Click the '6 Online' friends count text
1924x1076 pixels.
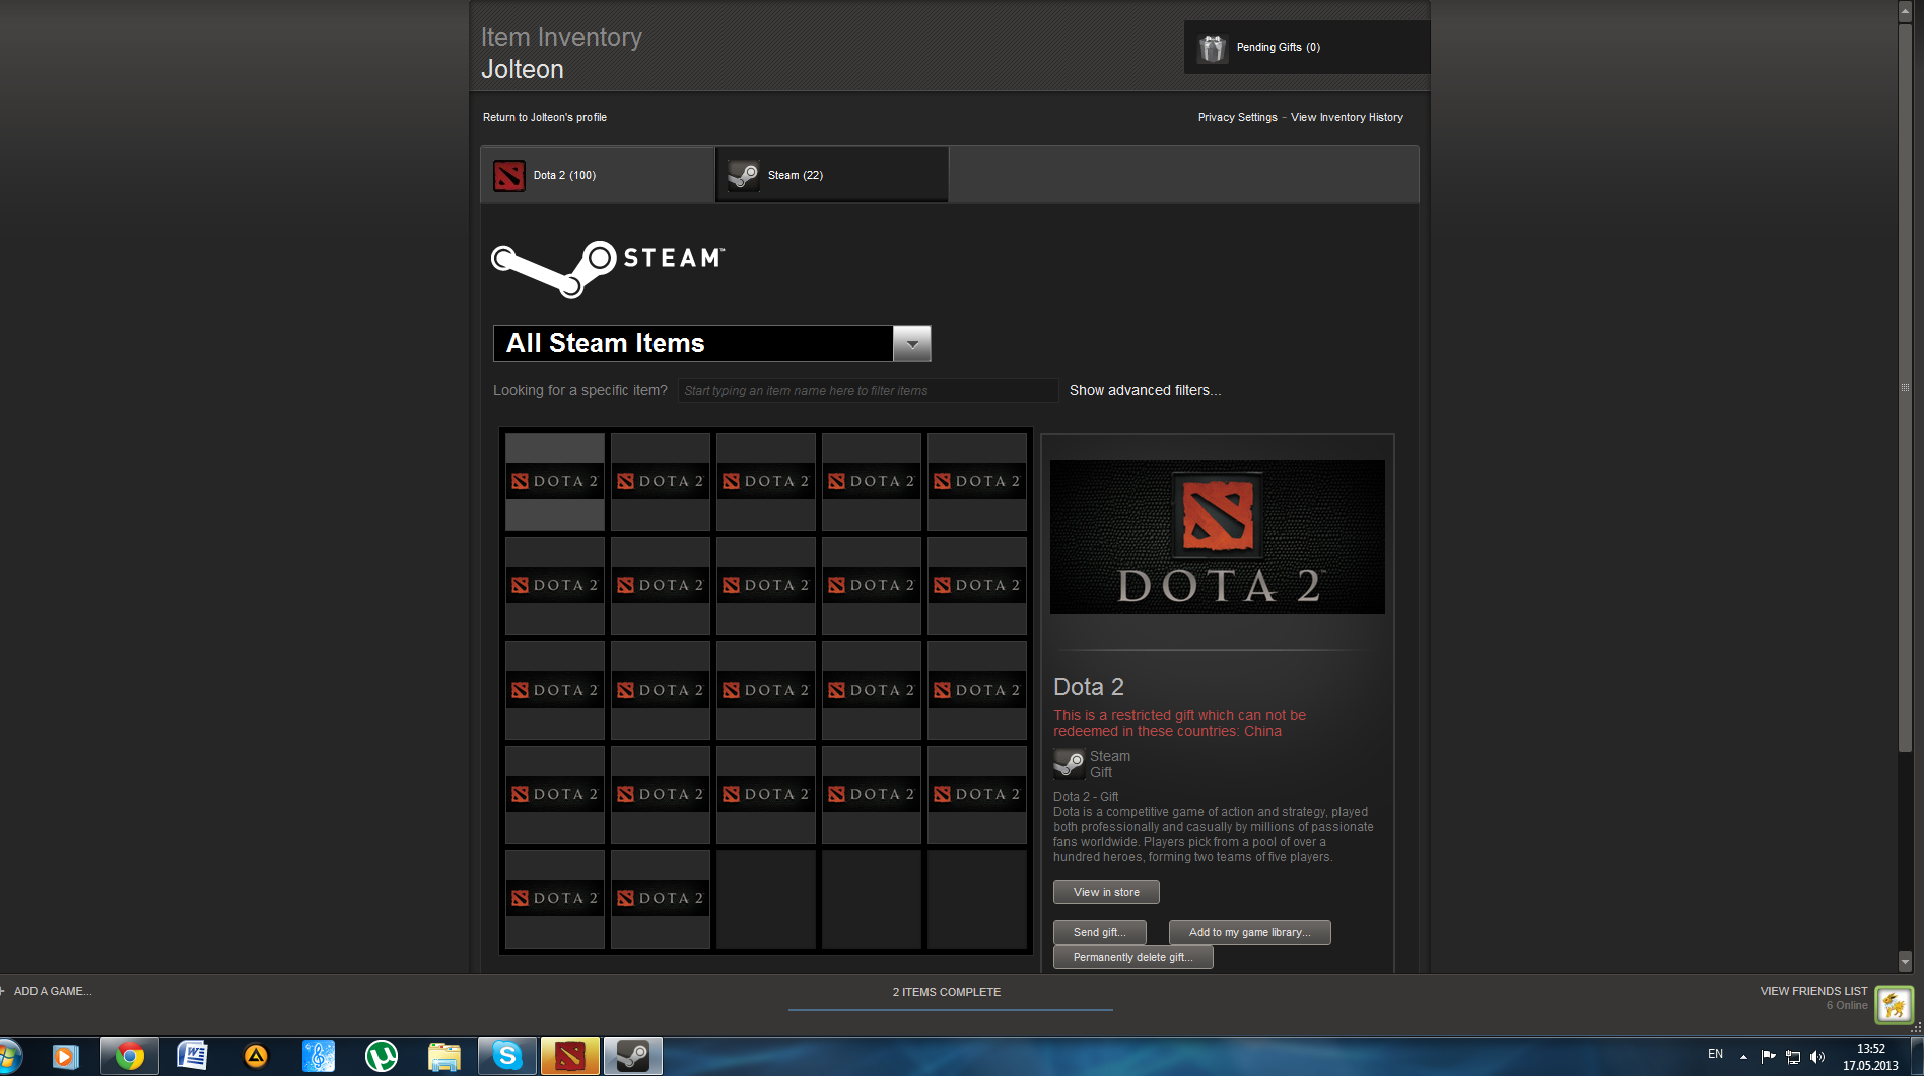(x=1847, y=1005)
